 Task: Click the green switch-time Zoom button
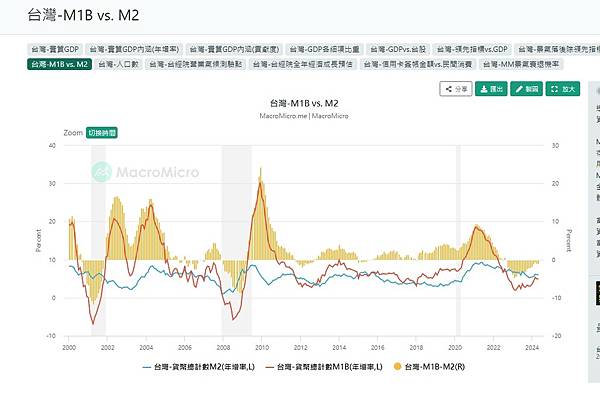point(101,133)
